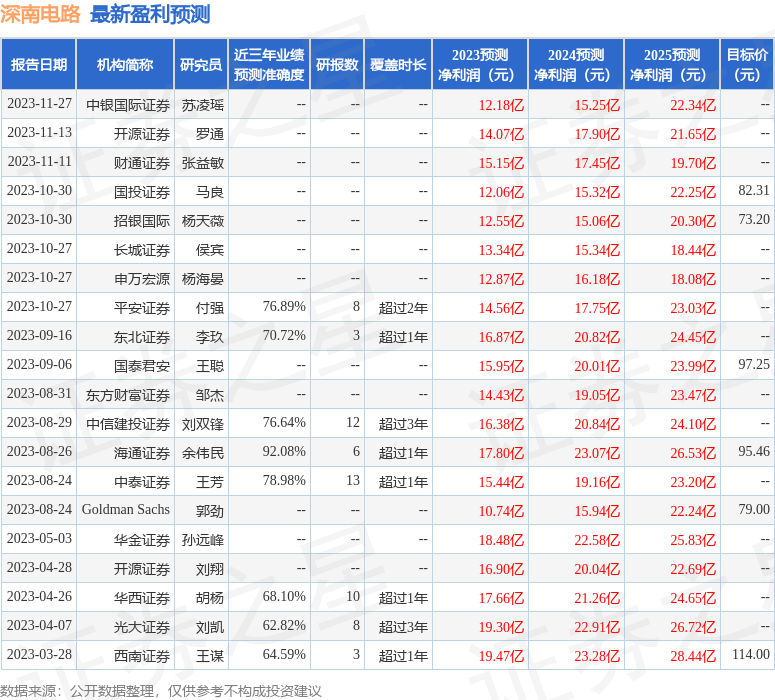The width and height of the screenshot is (775, 700).
Task: Click institution 财通证券
Action: pyautogui.click(x=142, y=163)
